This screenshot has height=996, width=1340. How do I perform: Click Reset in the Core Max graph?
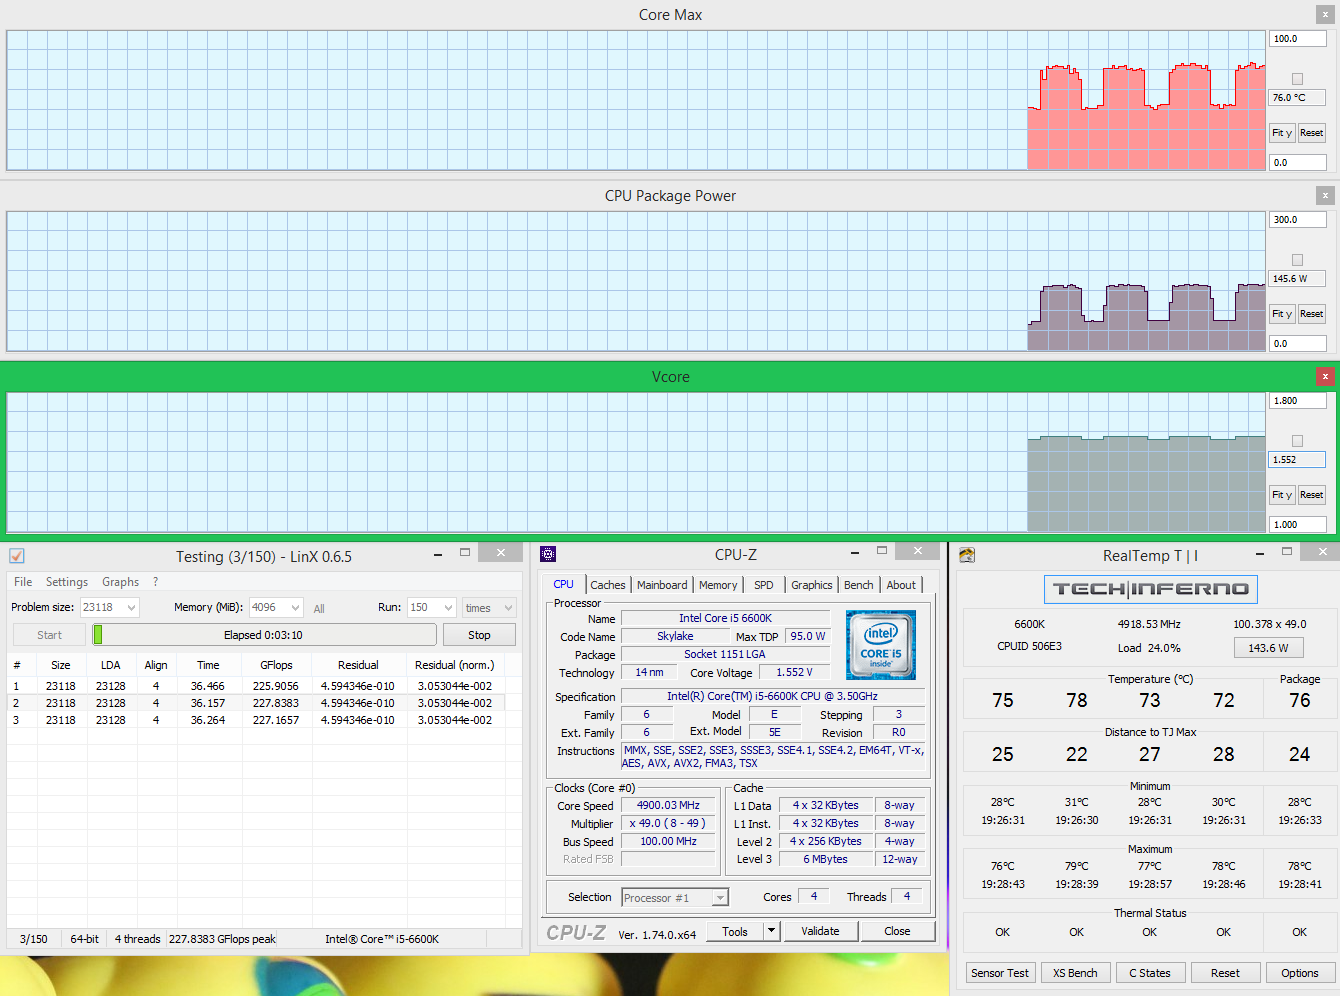point(1311,133)
